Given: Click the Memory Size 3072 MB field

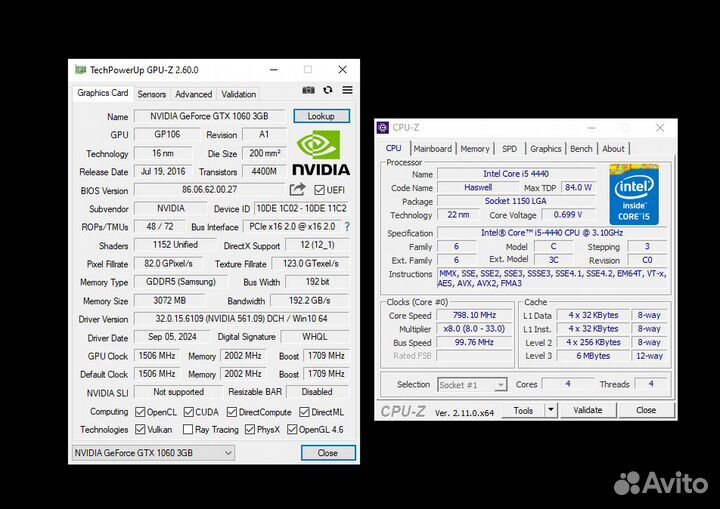Looking at the screenshot, I should point(169,300).
